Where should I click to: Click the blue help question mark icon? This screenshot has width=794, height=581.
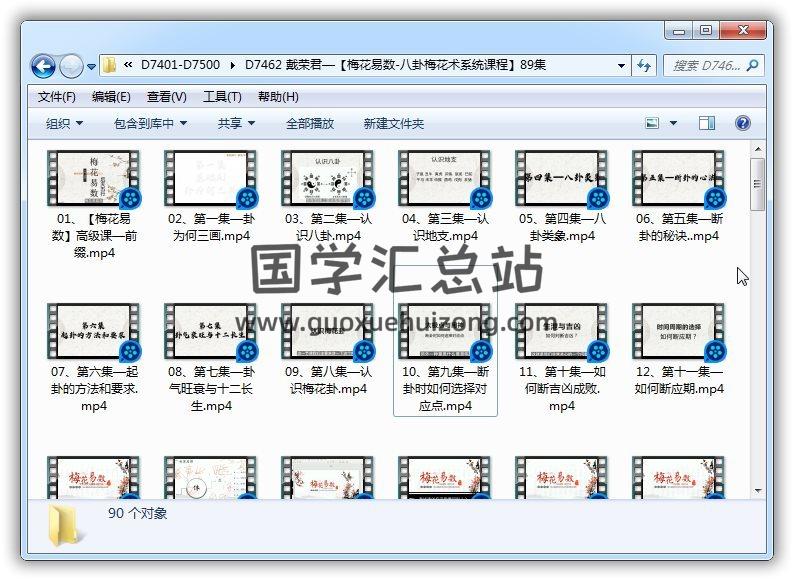coord(742,123)
